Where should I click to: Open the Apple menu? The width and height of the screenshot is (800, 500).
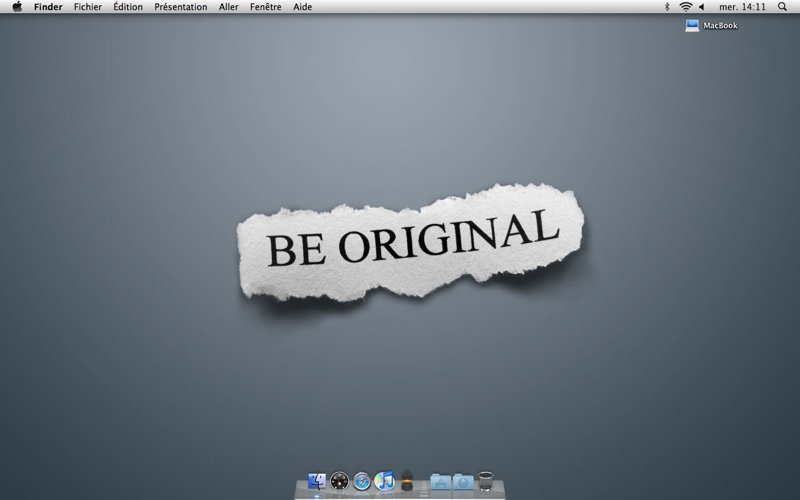[x=17, y=7]
